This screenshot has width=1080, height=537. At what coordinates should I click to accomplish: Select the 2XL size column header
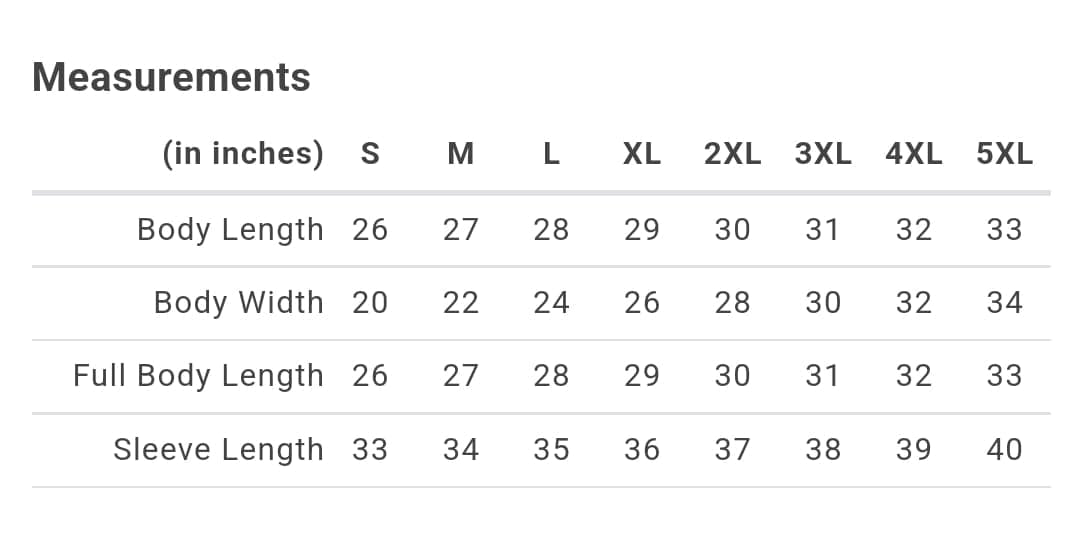pos(732,154)
